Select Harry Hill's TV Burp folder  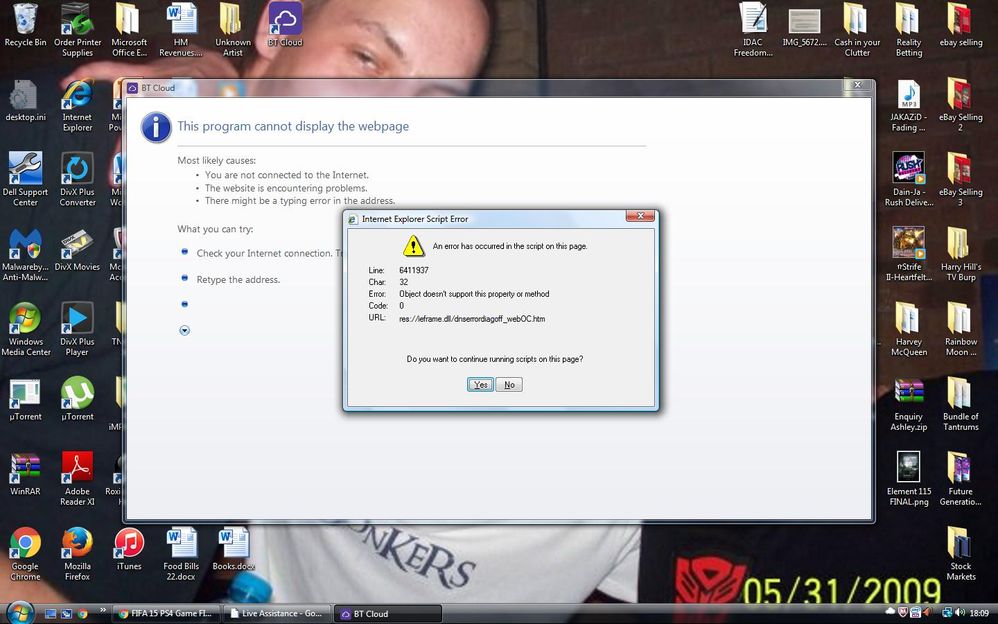[960, 255]
